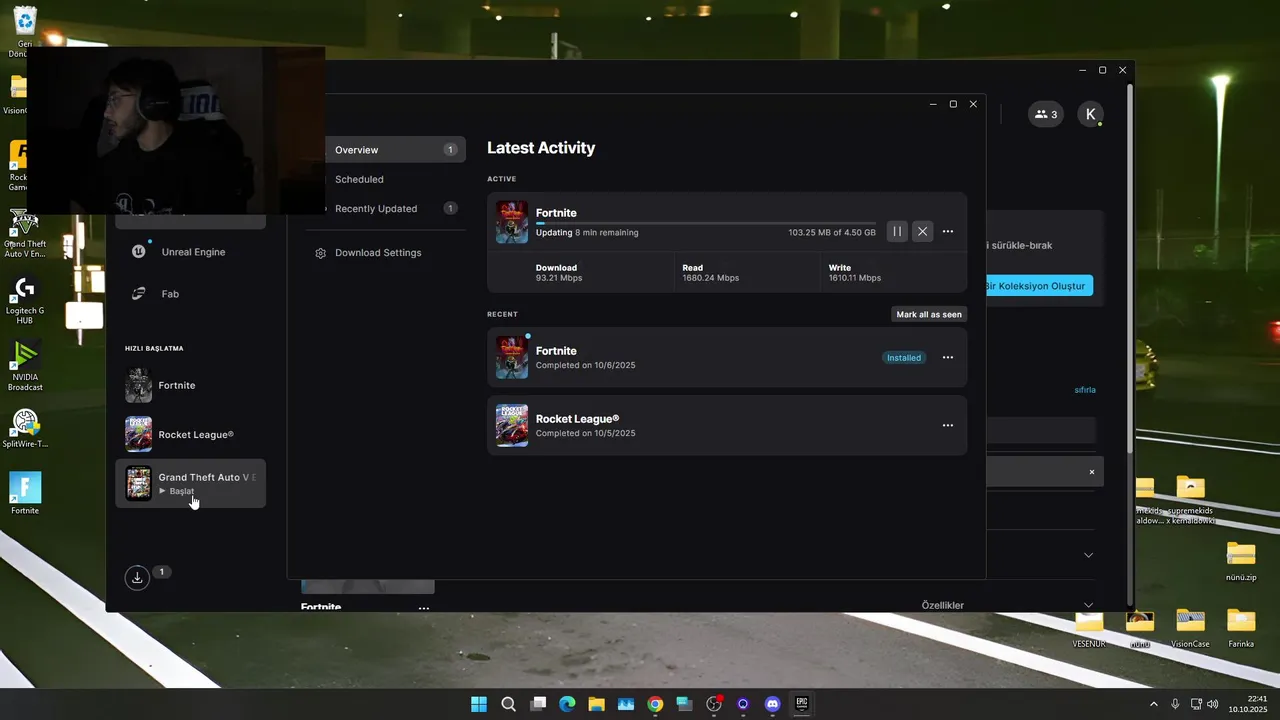
Task: Click the Fab icon in the sidebar
Action: click(140, 294)
